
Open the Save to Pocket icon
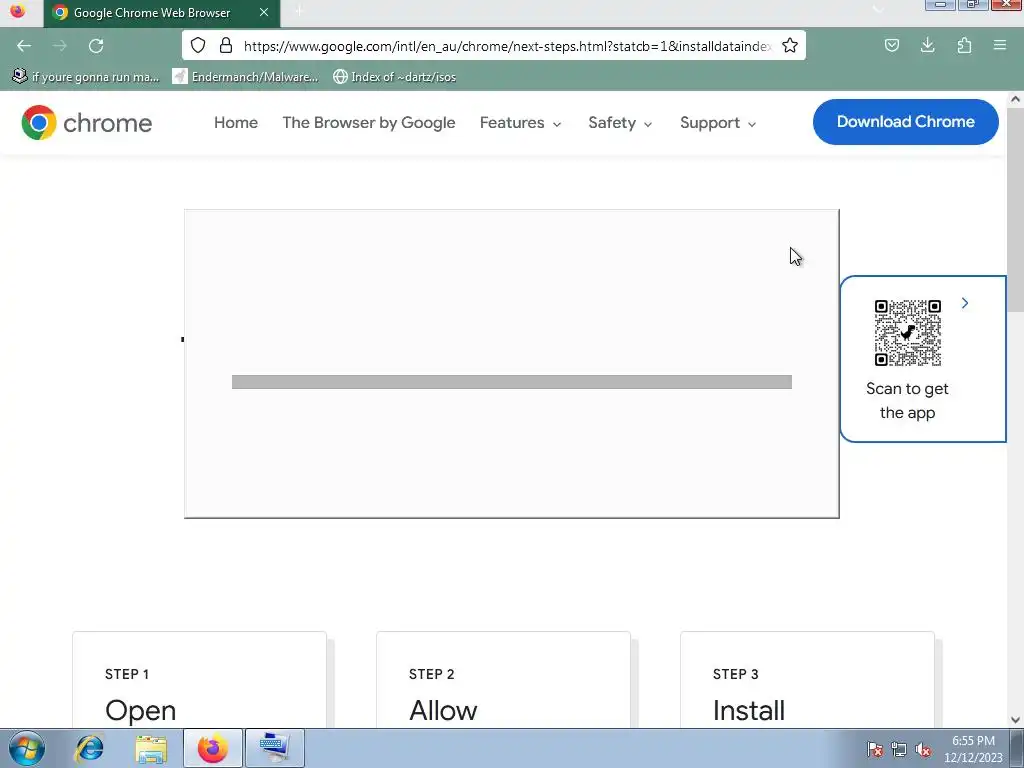coord(891,45)
